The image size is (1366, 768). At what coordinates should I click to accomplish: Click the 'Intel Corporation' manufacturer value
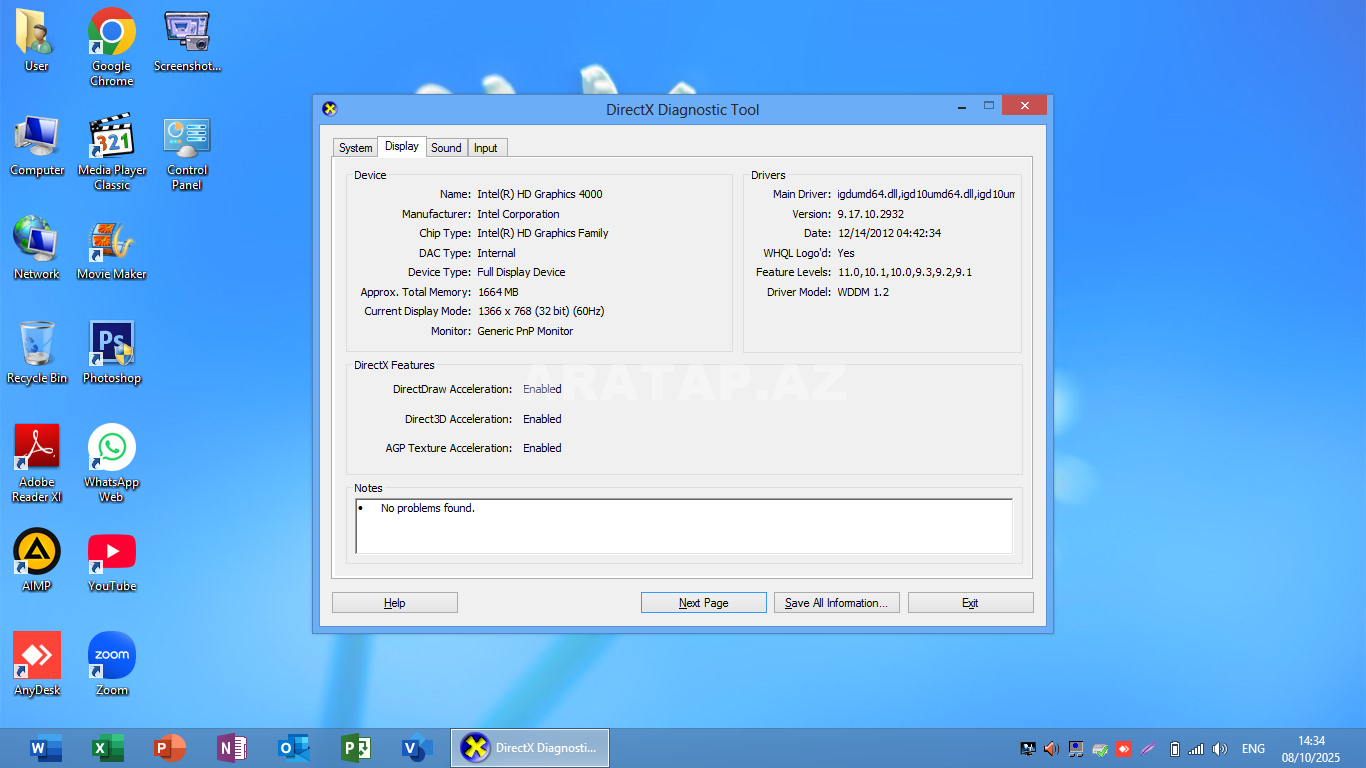(x=518, y=214)
